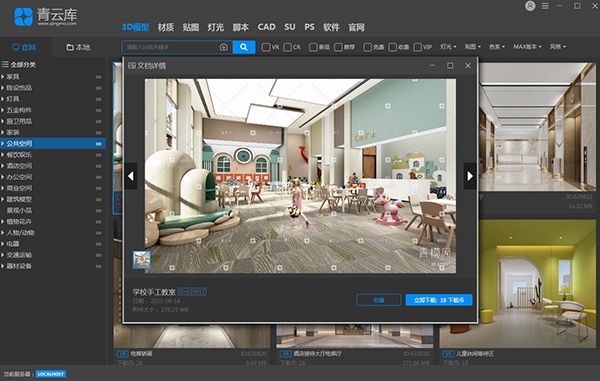Click the eye icon beside 器材设备
The height and width of the screenshot is (381, 600).
[98, 266]
